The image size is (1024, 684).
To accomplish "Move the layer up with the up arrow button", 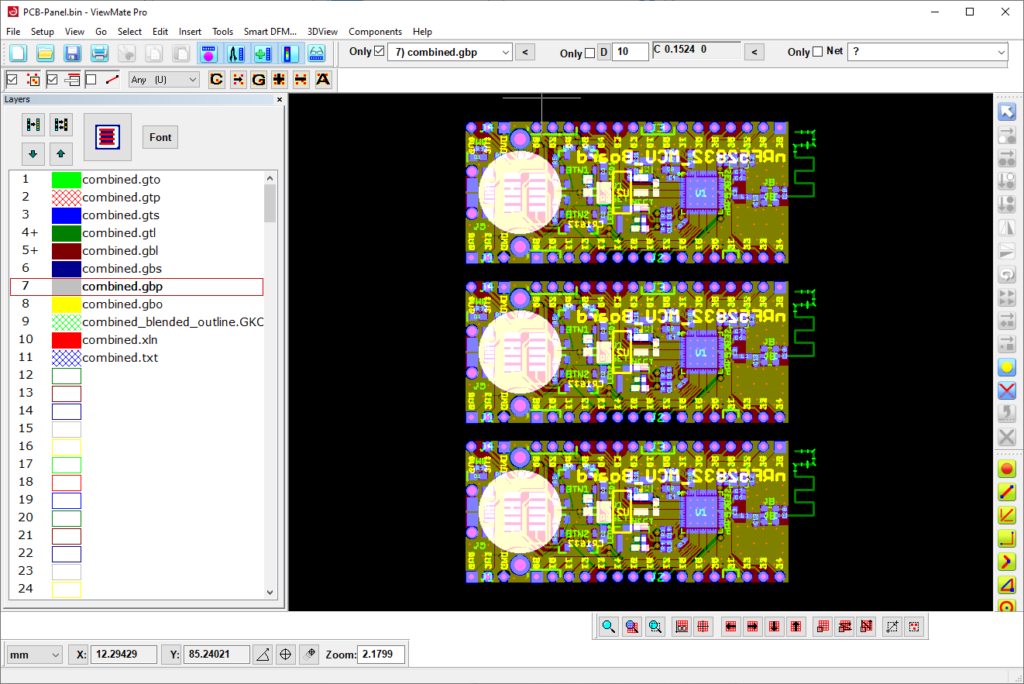I will 61,154.
